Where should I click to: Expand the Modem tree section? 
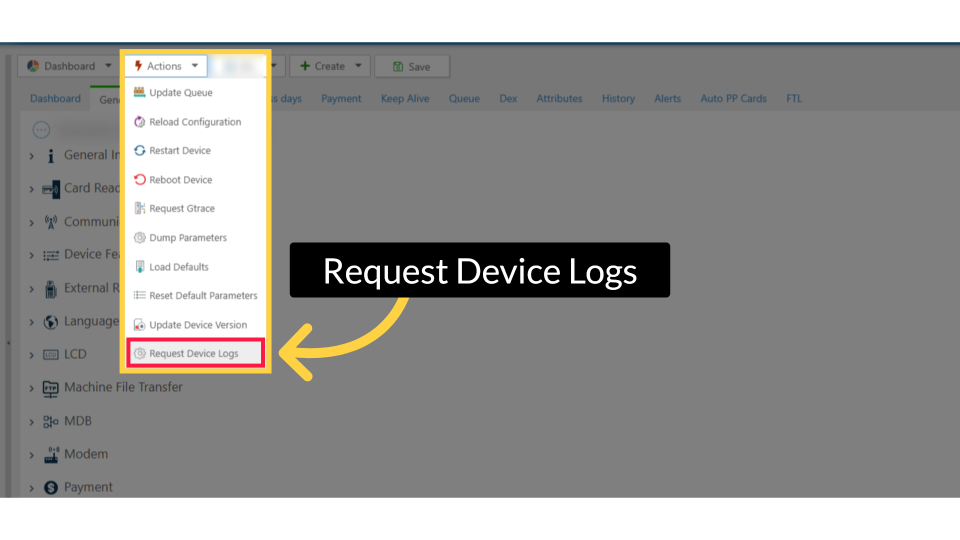coord(31,455)
